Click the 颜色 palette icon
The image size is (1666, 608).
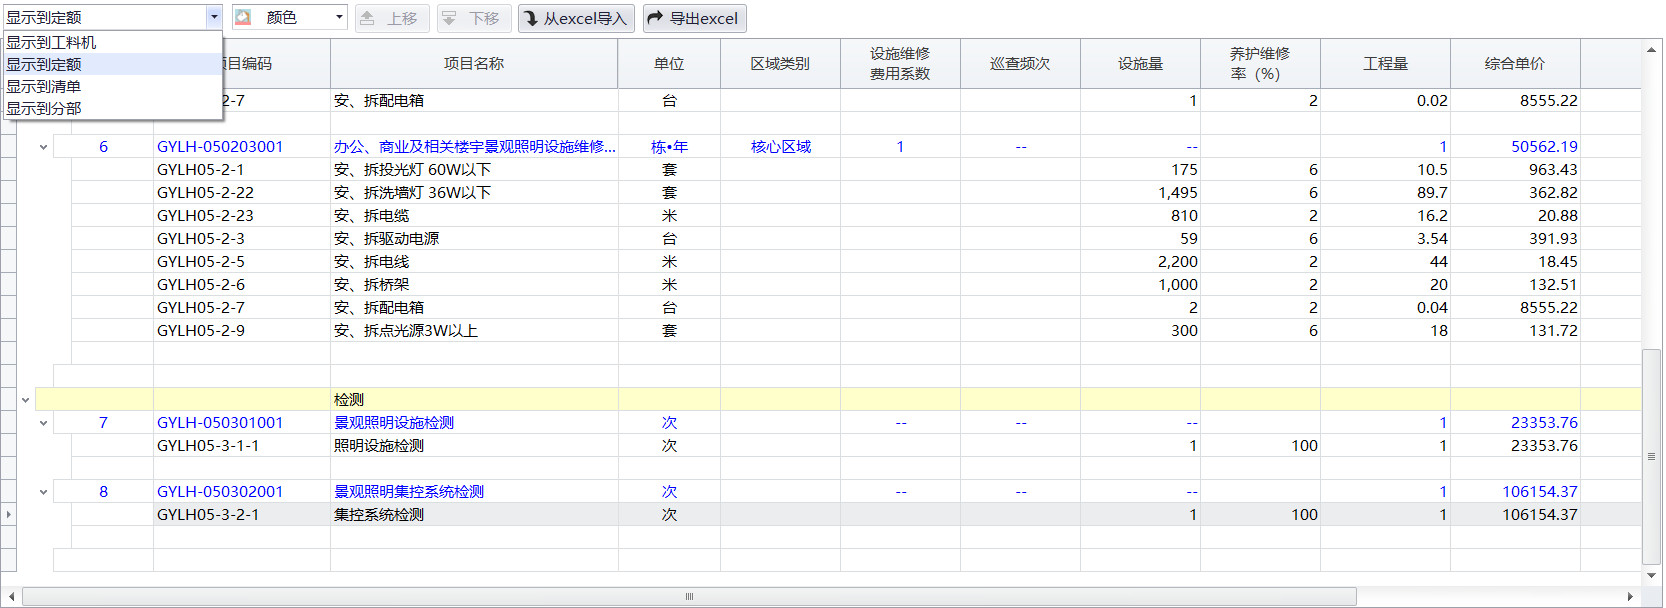[243, 17]
